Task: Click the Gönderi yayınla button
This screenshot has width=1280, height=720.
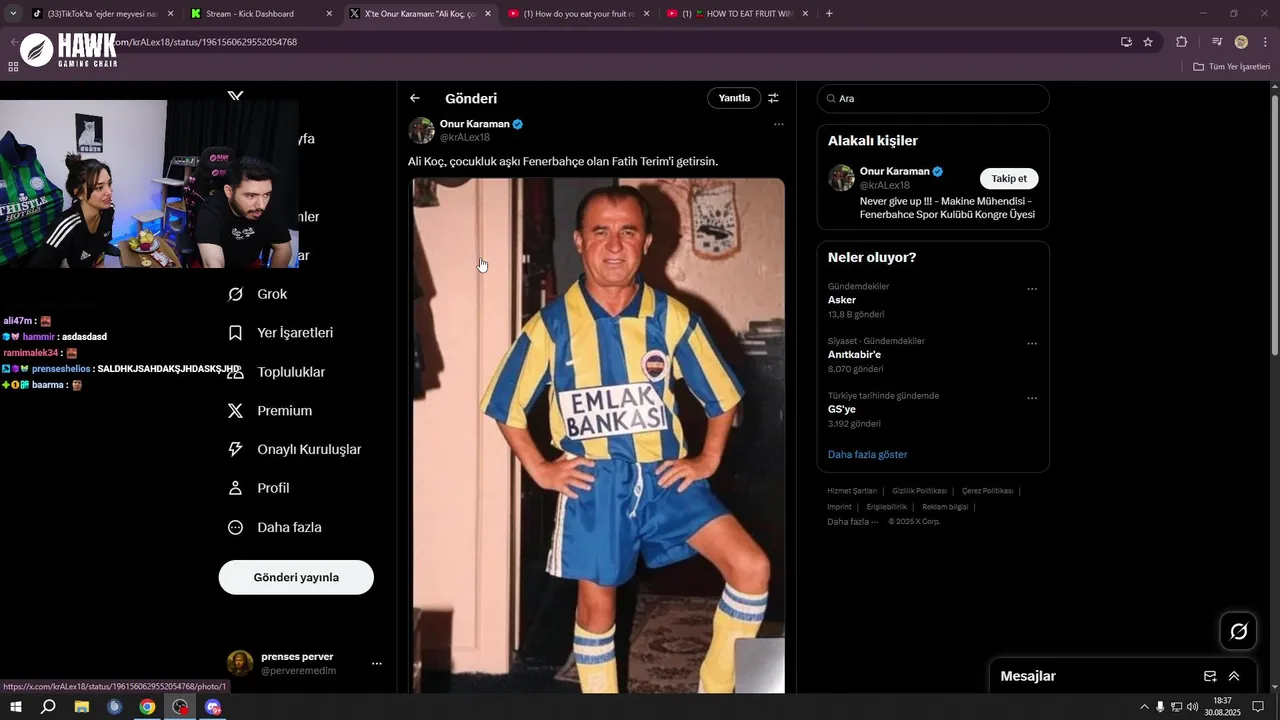Action: pyautogui.click(x=296, y=577)
